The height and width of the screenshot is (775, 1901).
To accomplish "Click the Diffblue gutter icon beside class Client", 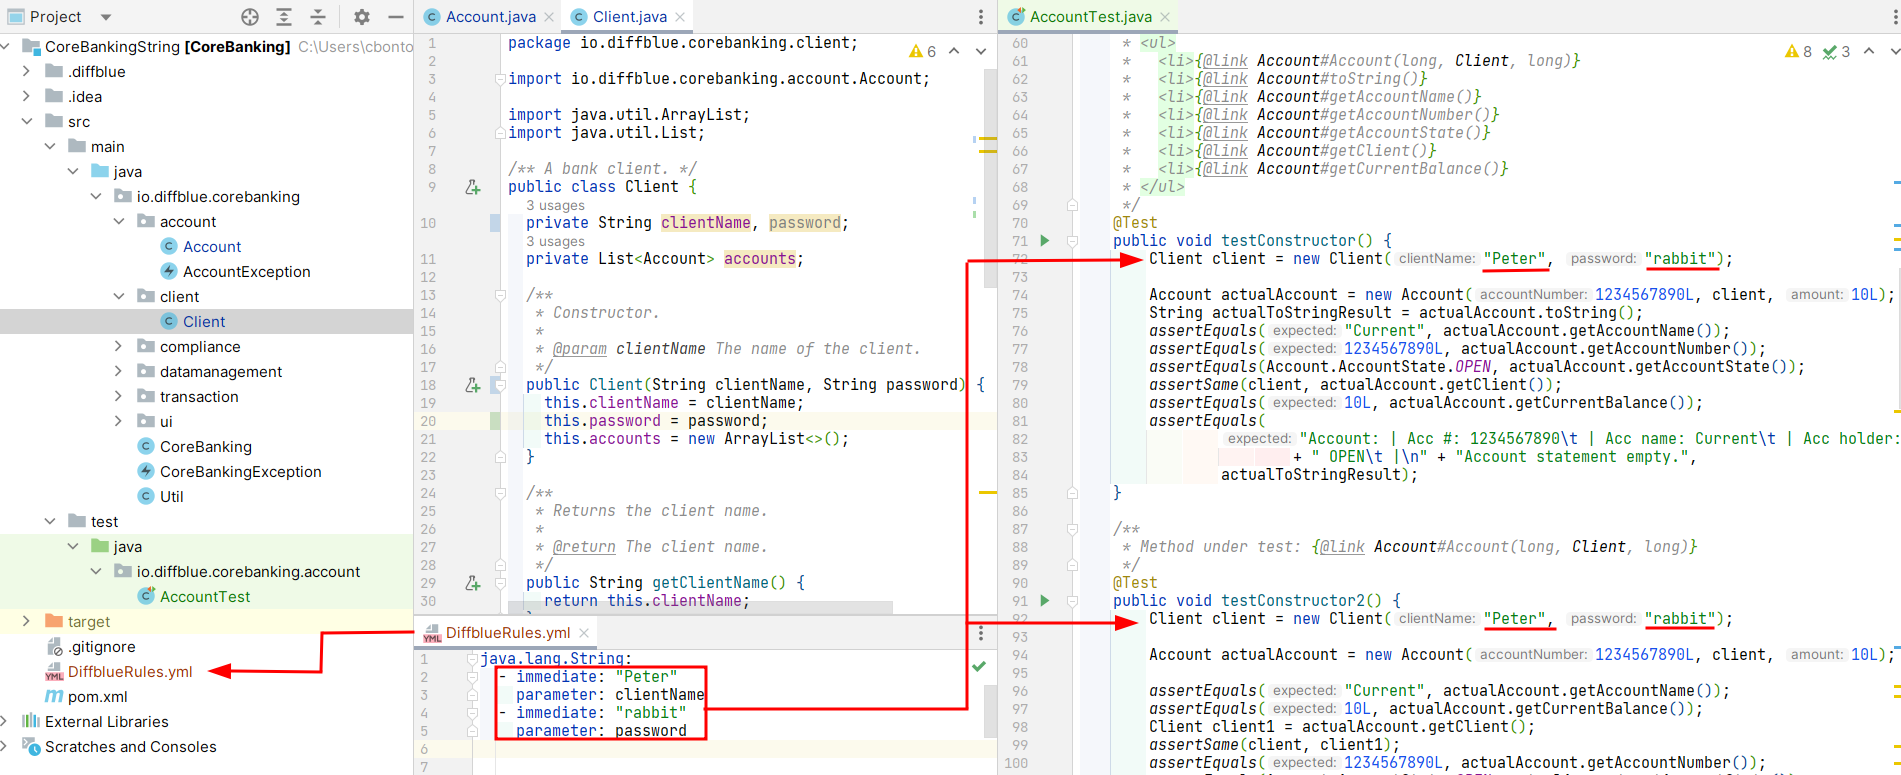I will click(473, 187).
